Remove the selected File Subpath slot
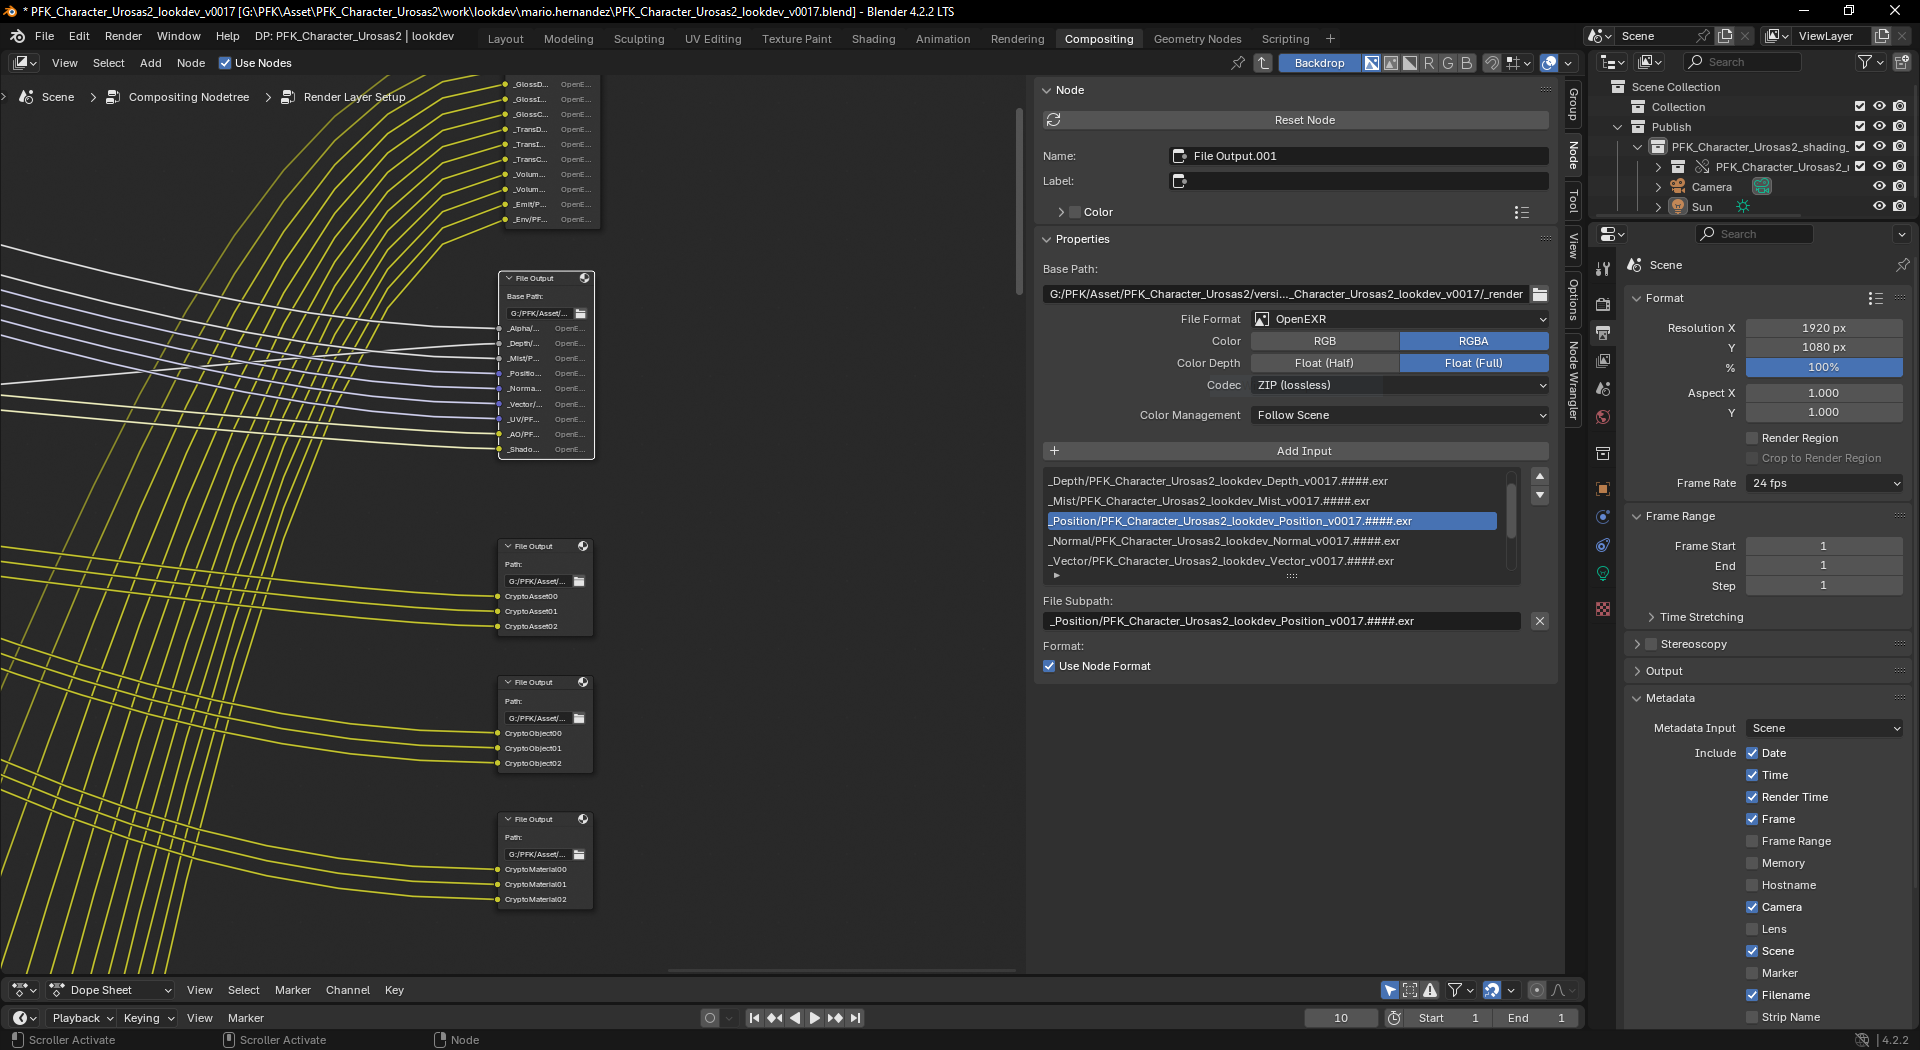This screenshot has width=1920, height=1050. (1540, 621)
